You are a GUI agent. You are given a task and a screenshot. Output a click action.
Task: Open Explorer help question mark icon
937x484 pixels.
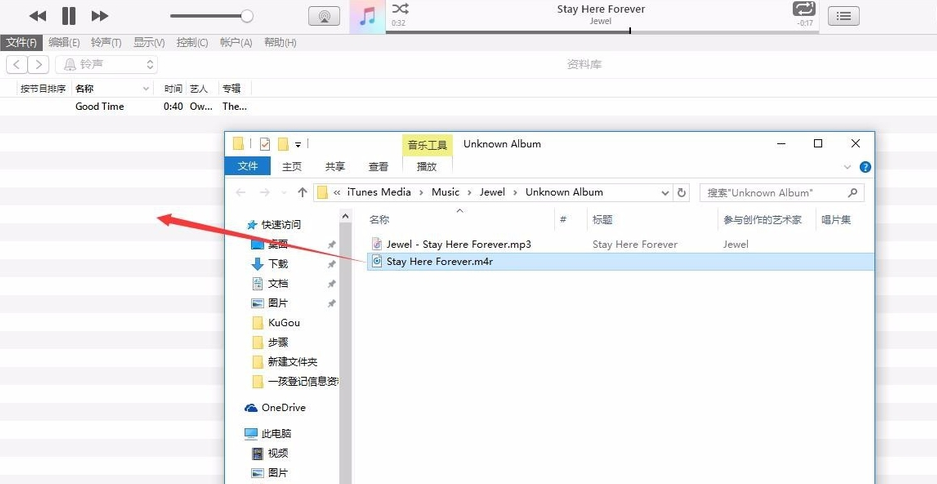(x=865, y=167)
